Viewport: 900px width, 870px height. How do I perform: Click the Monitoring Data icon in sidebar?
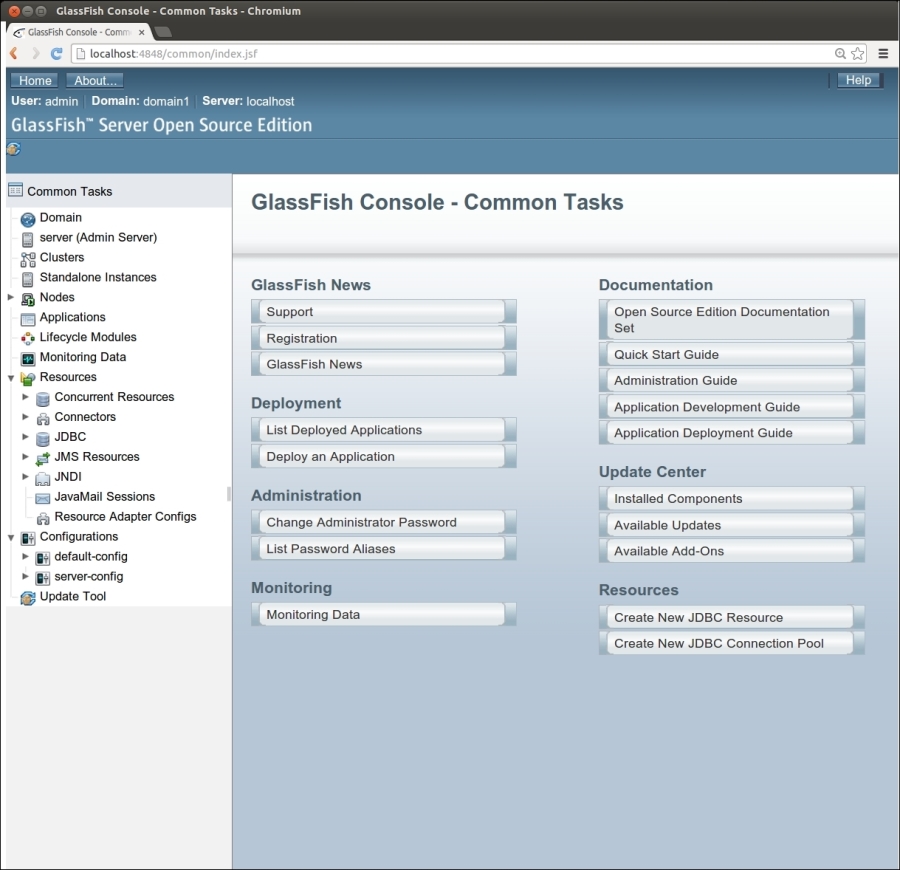pyautogui.click(x=28, y=358)
